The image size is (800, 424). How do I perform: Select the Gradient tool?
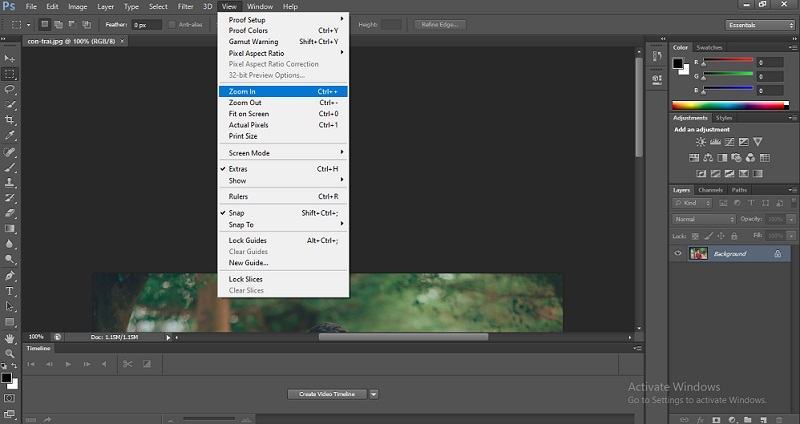(10, 229)
